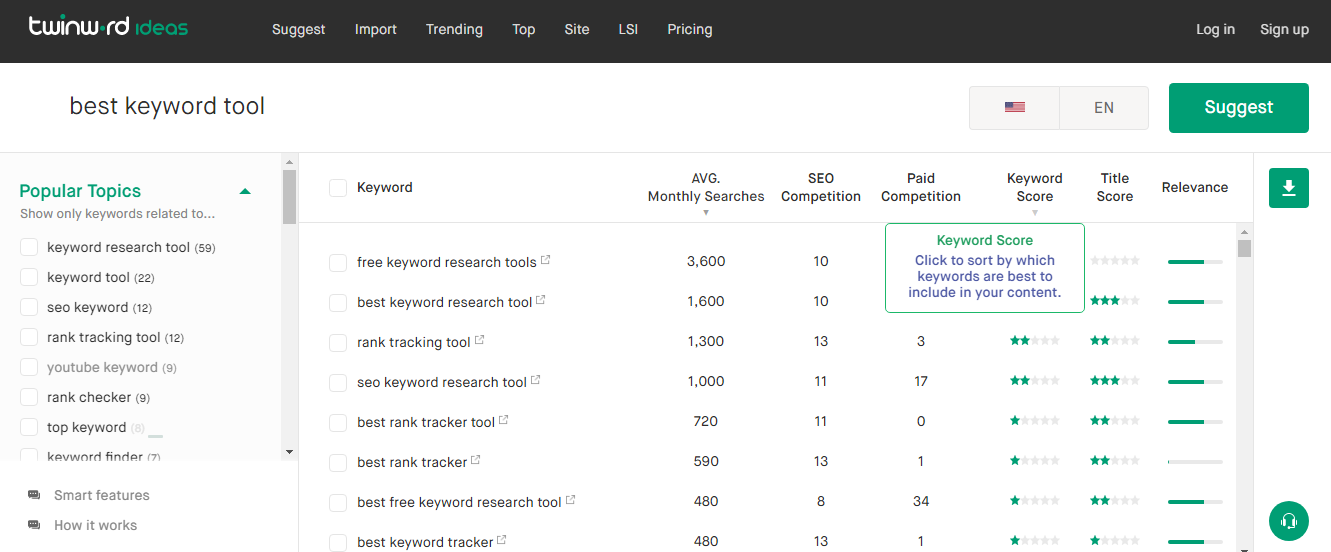This screenshot has height=552, width=1331.
Task: Check the seo keyword research tool row
Action: (x=338, y=382)
